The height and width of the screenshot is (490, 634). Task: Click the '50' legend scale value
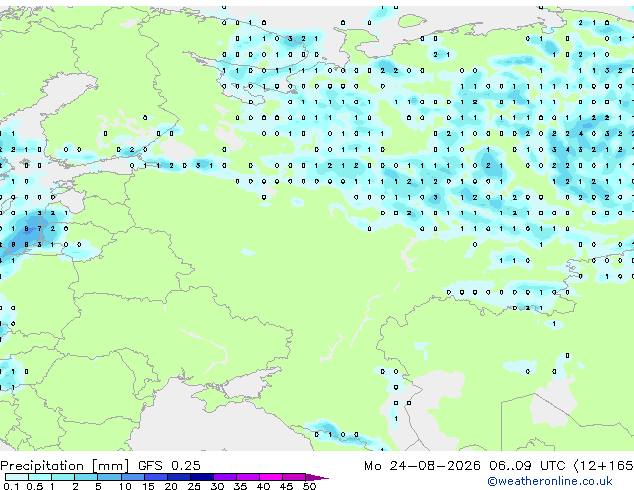tap(309, 486)
